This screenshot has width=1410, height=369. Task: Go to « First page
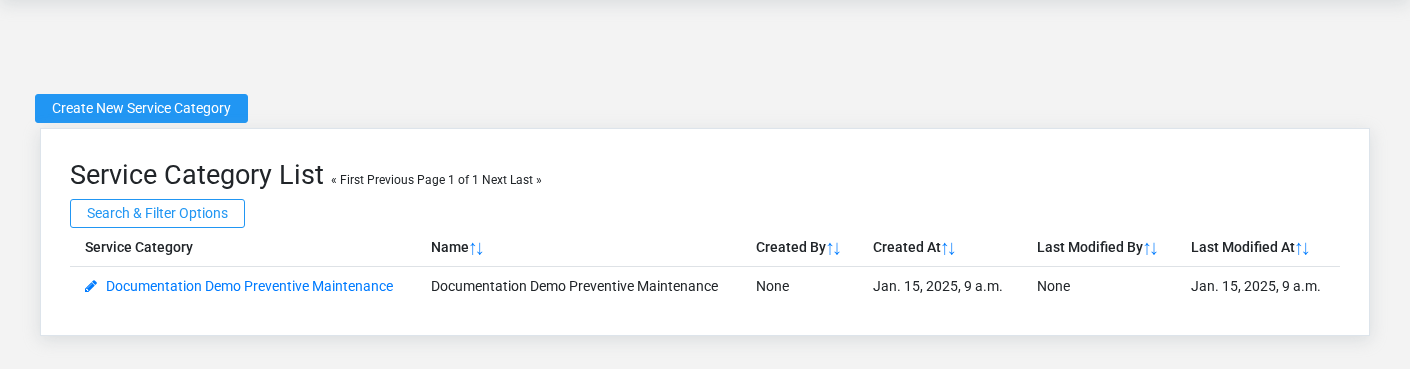coord(347,180)
